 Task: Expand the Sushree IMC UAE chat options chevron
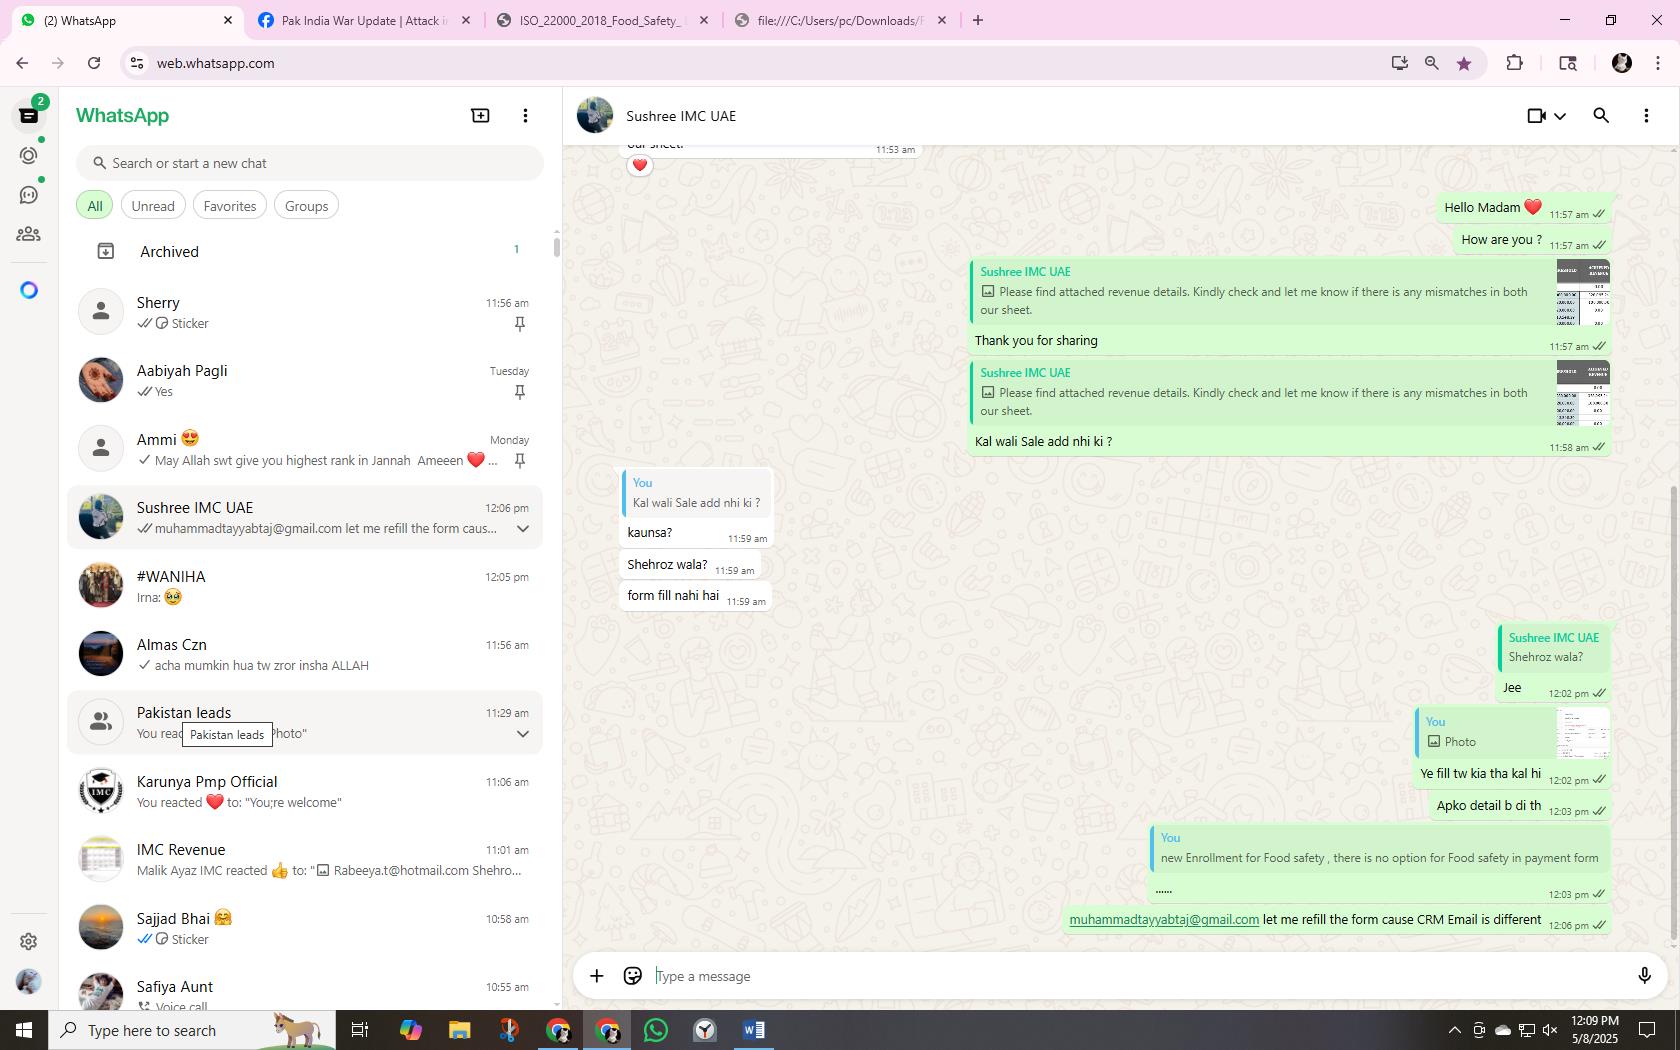pos(522,529)
